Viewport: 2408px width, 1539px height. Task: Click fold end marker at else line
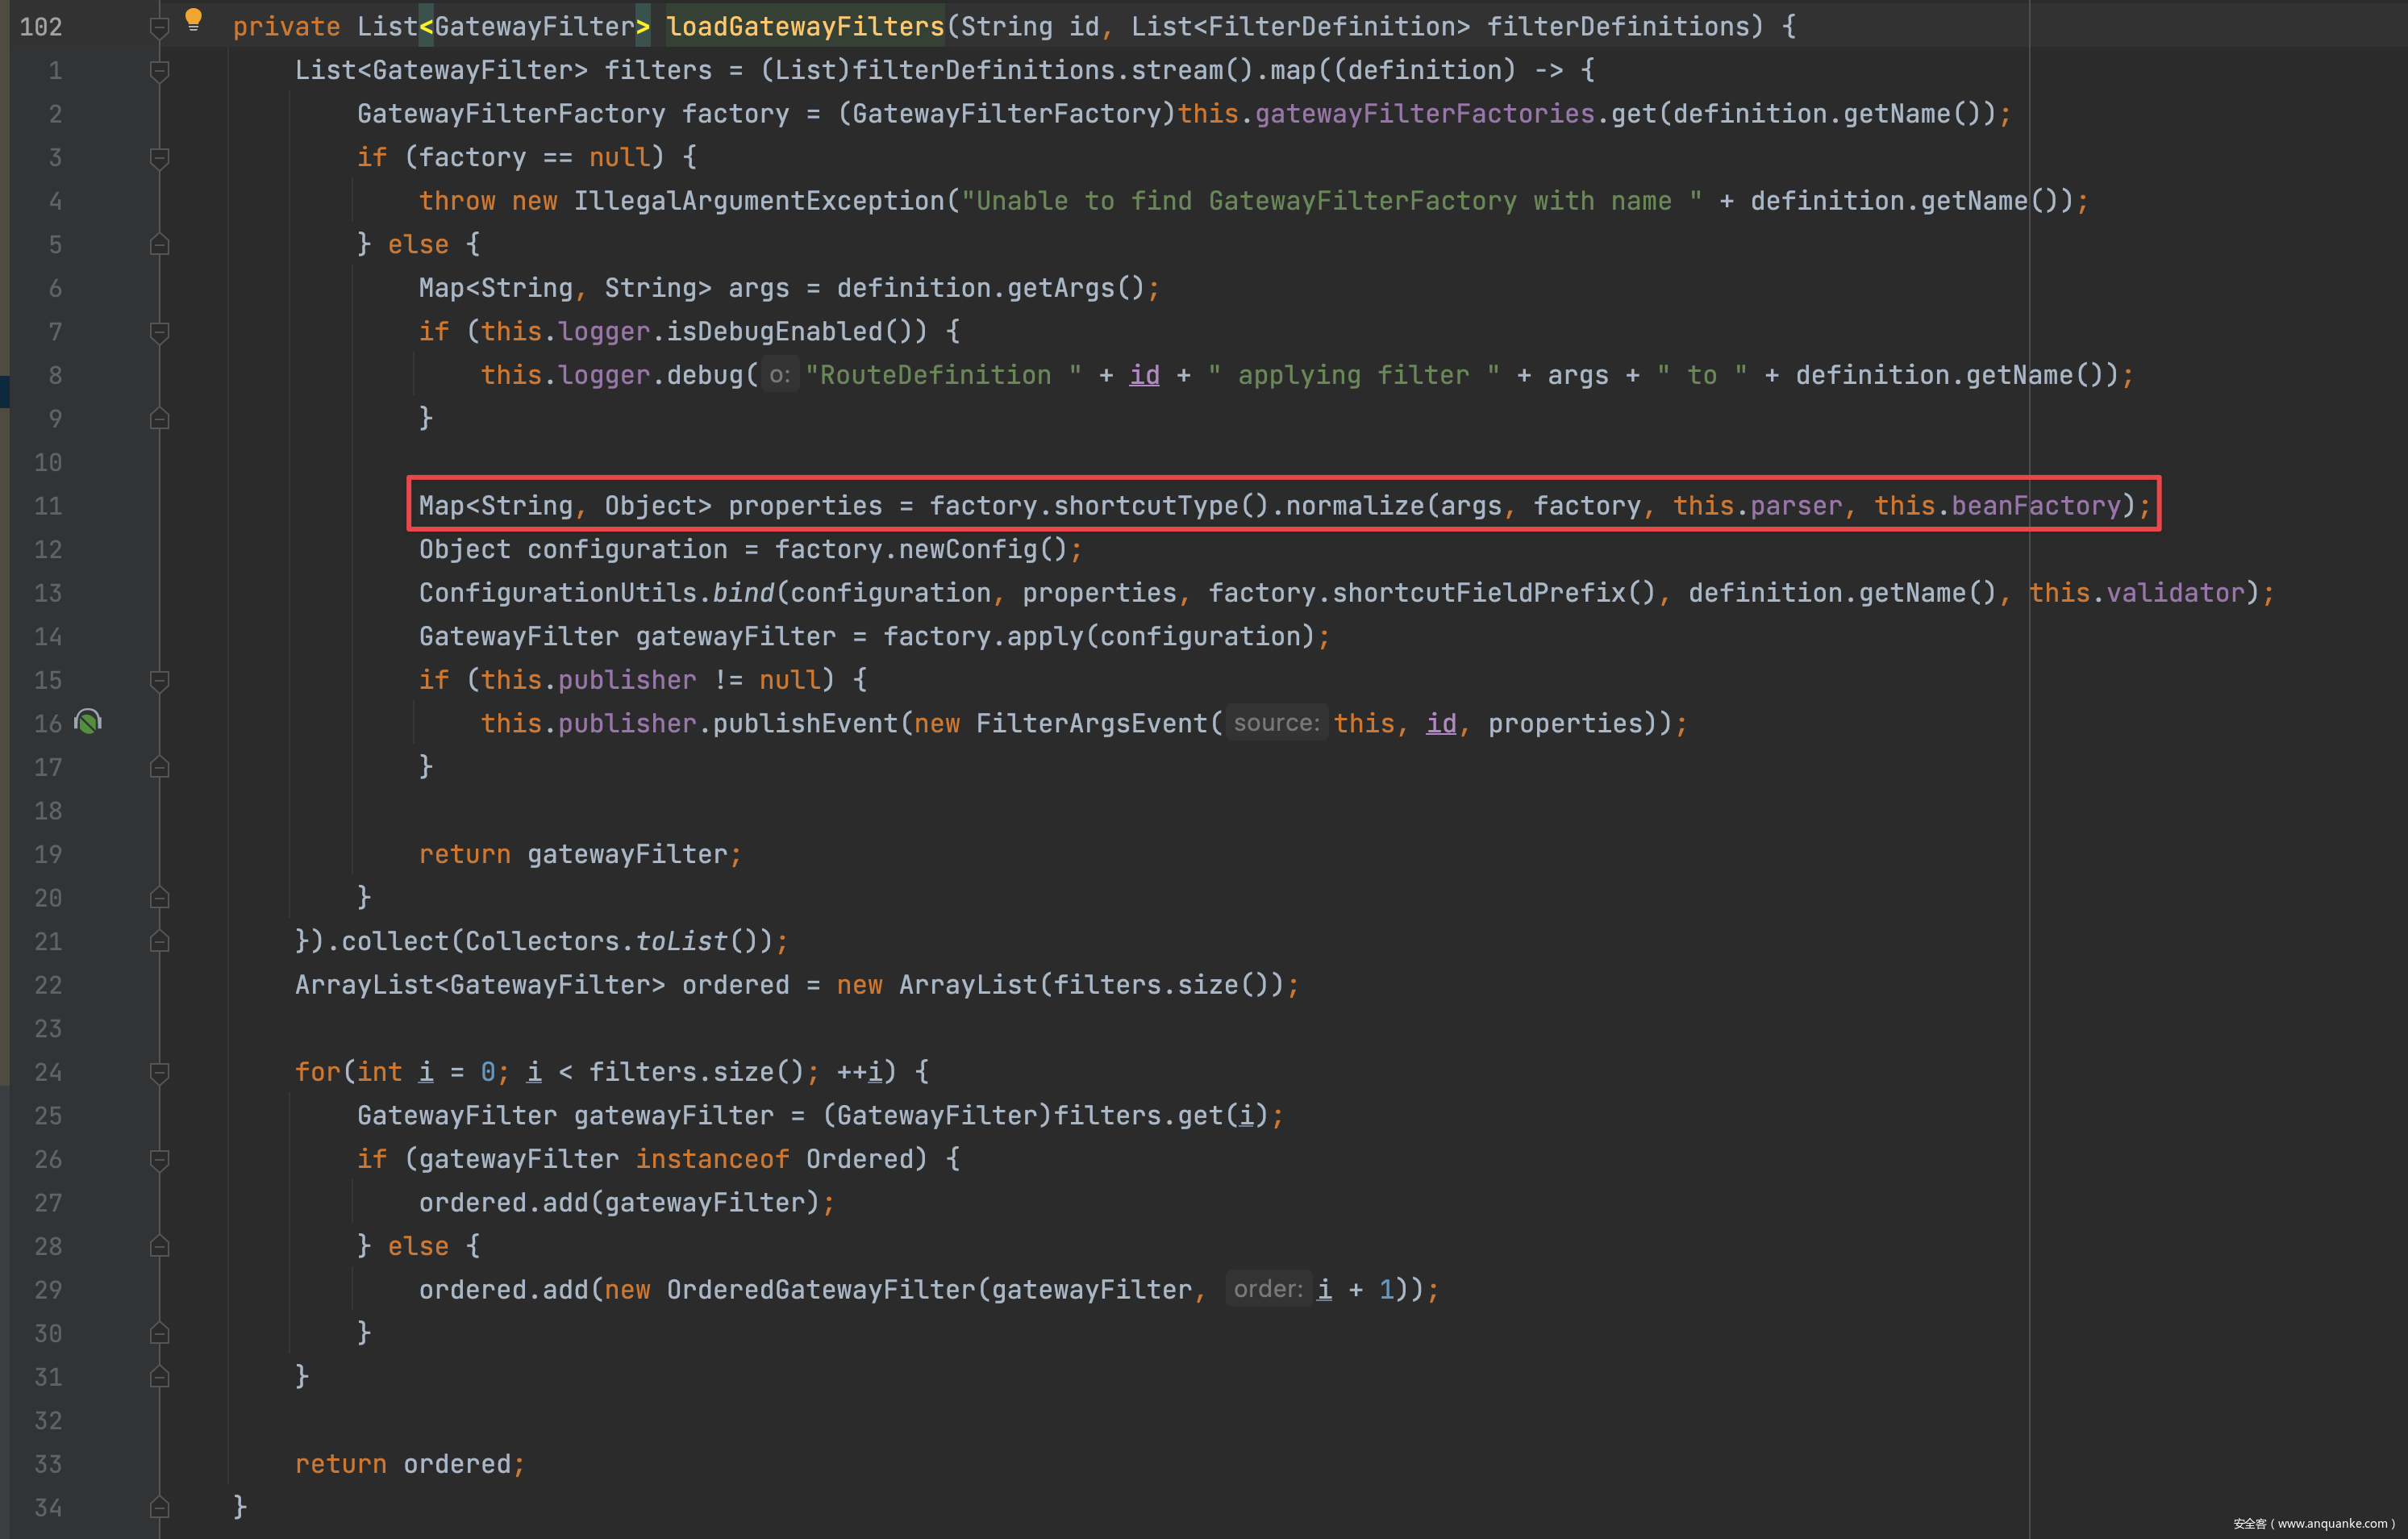(159, 245)
